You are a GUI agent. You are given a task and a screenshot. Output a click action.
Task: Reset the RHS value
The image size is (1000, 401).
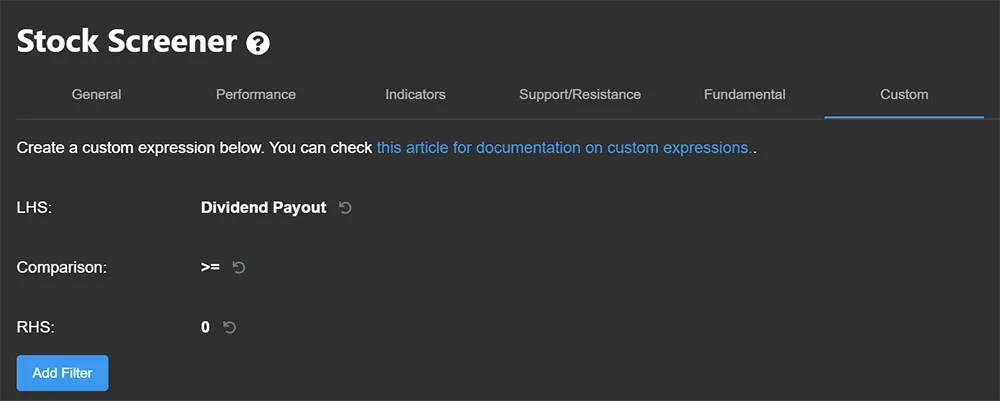pos(229,327)
